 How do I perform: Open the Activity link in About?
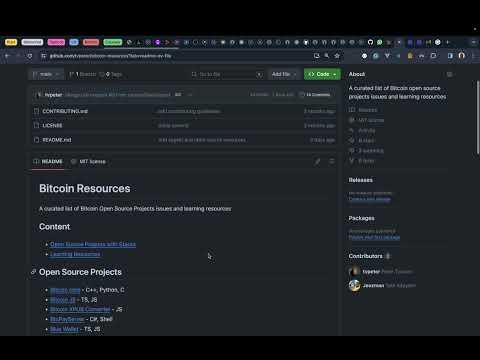coord(362,130)
